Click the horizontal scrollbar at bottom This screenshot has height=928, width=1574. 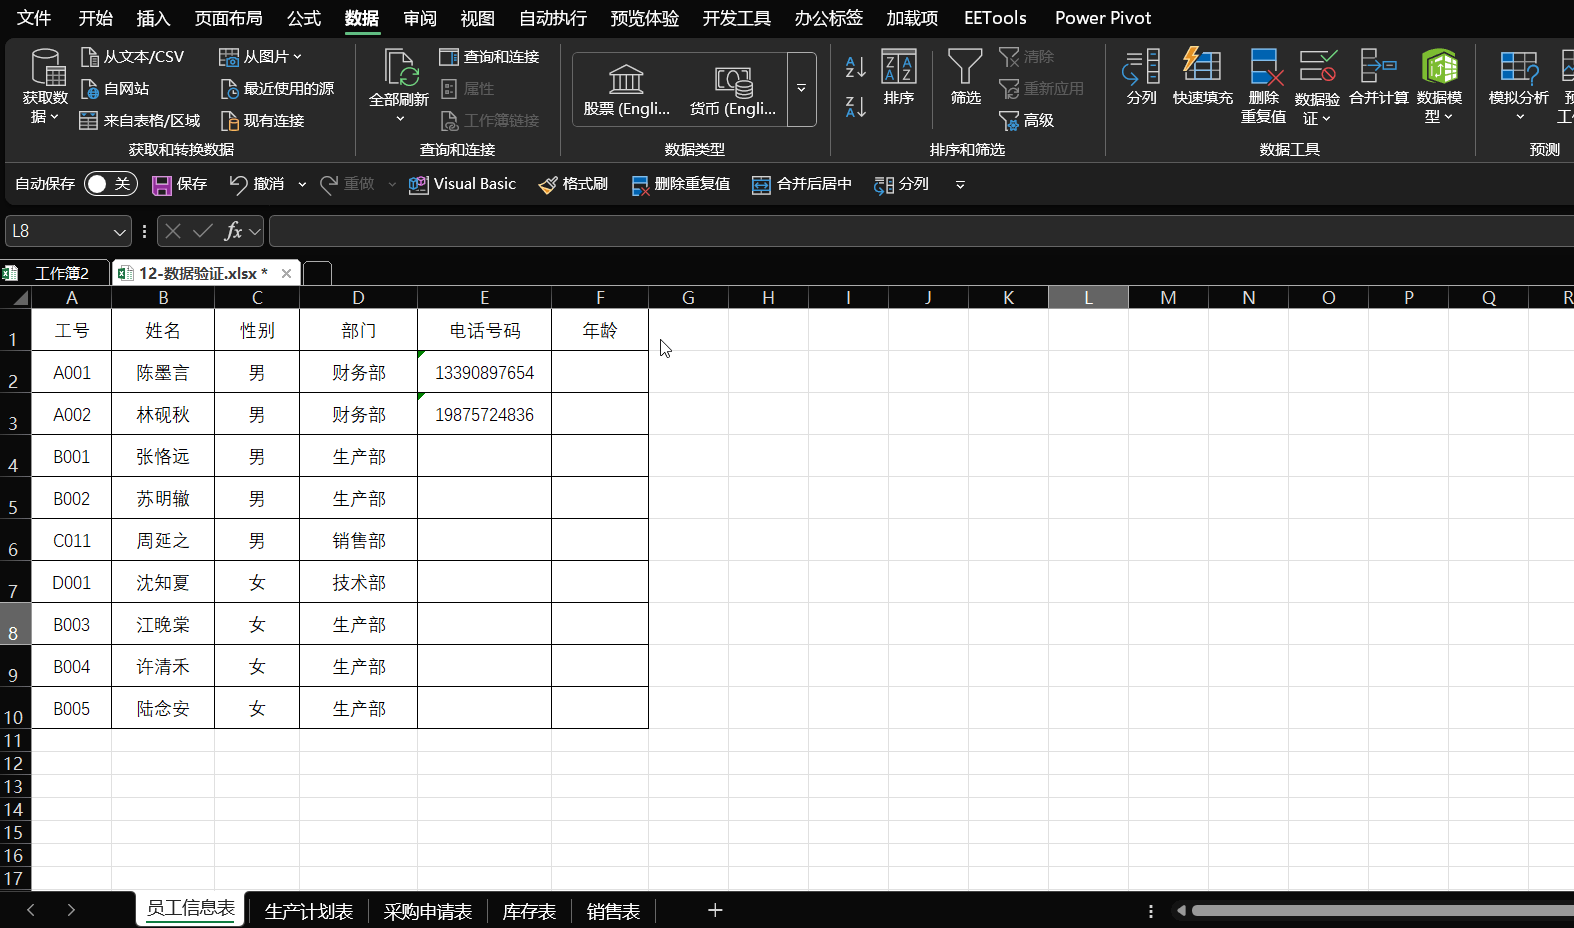pyautogui.click(x=1382, y=910)
